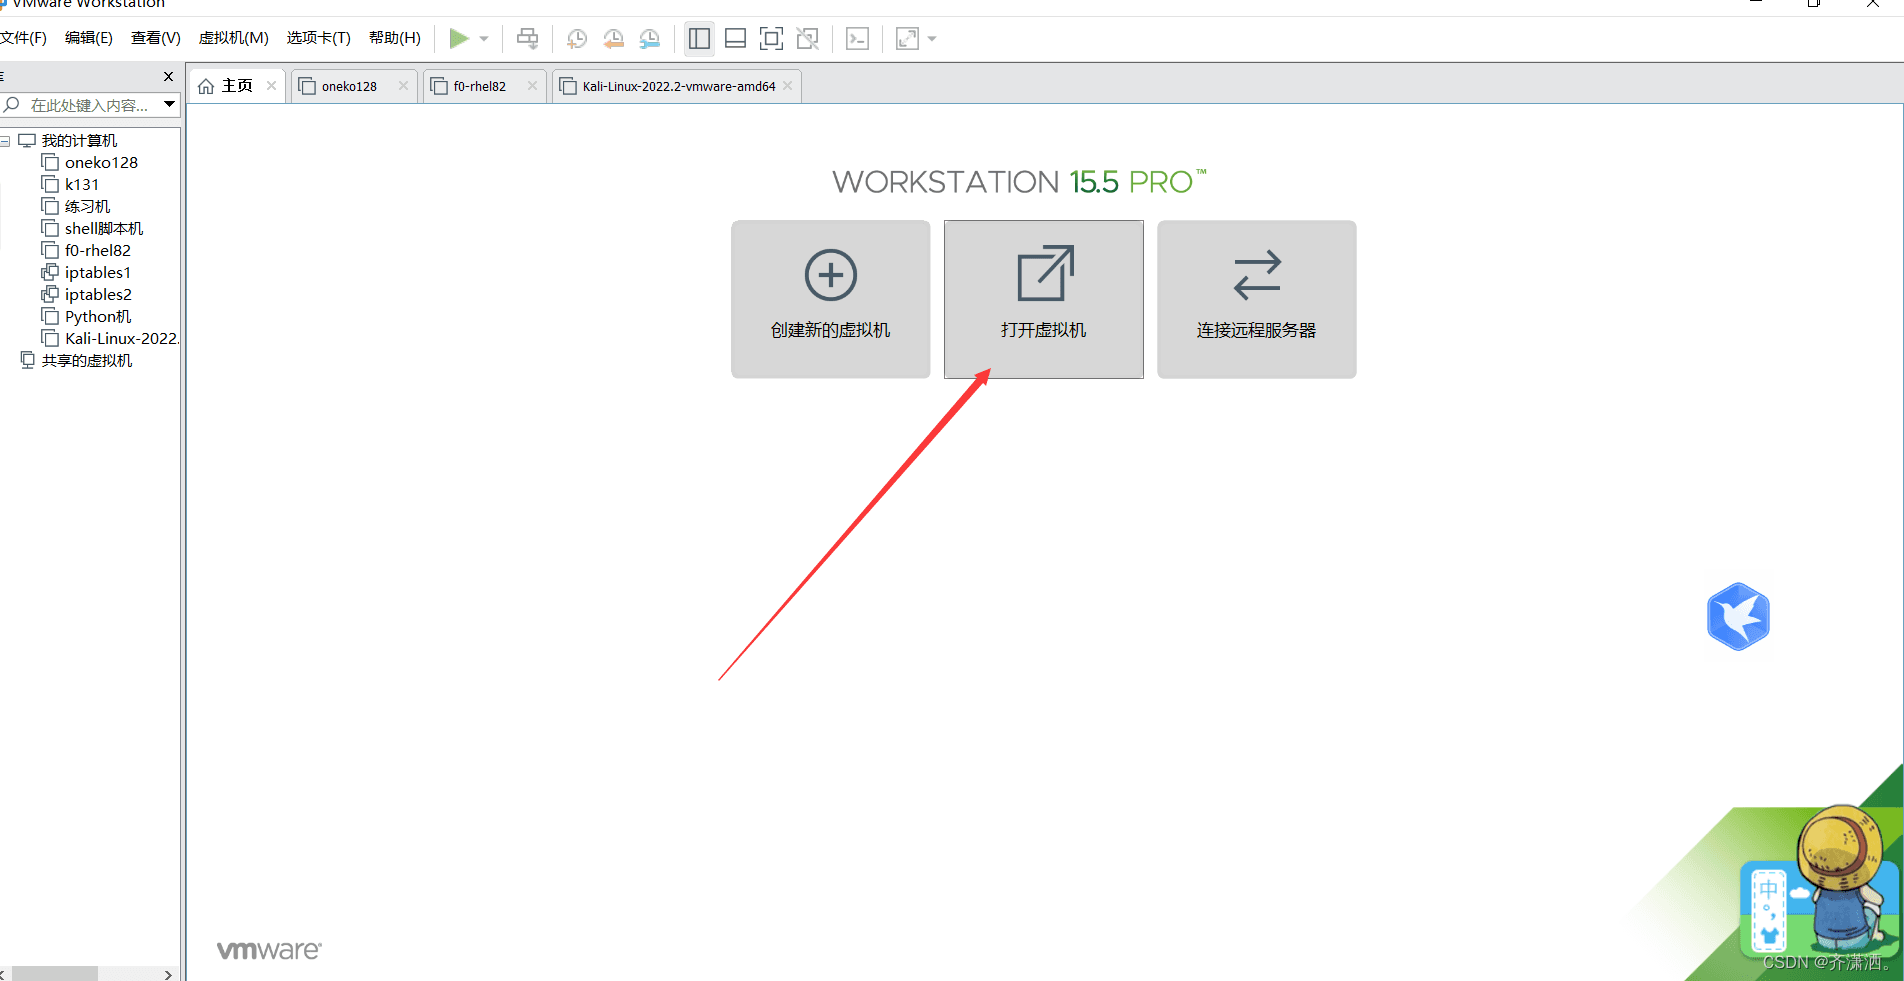Click the library search input field
The width and height of the screenshot is (1904, 981).
[90, 105]
